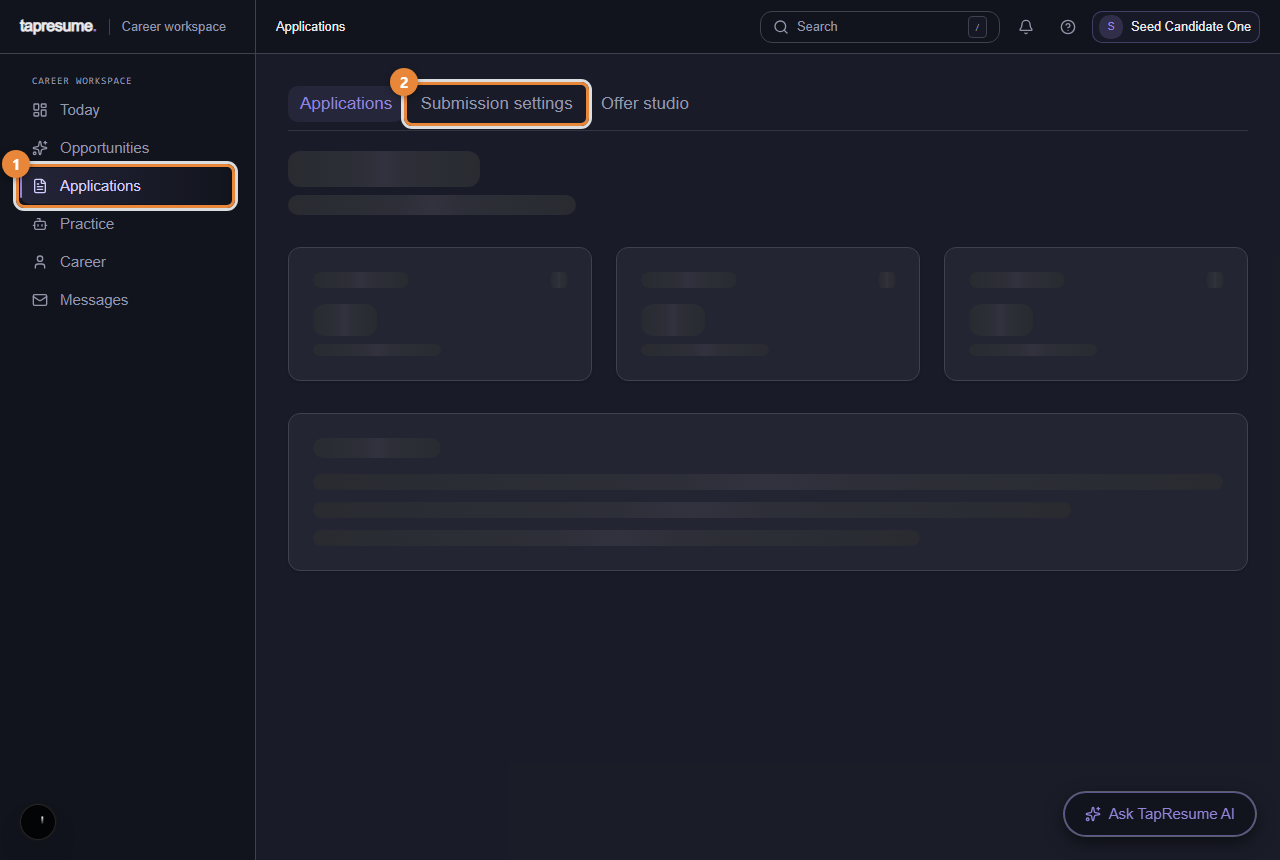Switch to the Offer studio tab
The width and height of the screenshot is (1280, 860).
(x=645, y=104)
